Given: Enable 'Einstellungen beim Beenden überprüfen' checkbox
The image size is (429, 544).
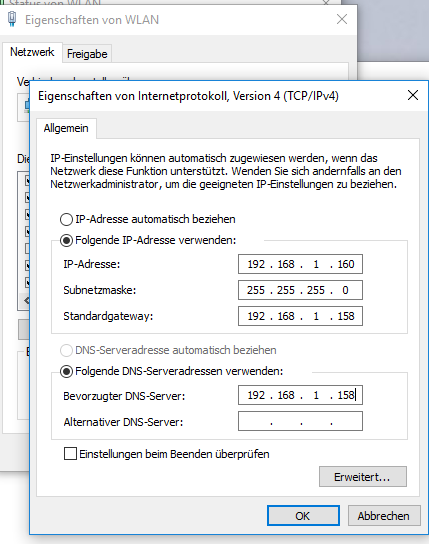Looking at the screenshot, I should coord(70,454).
